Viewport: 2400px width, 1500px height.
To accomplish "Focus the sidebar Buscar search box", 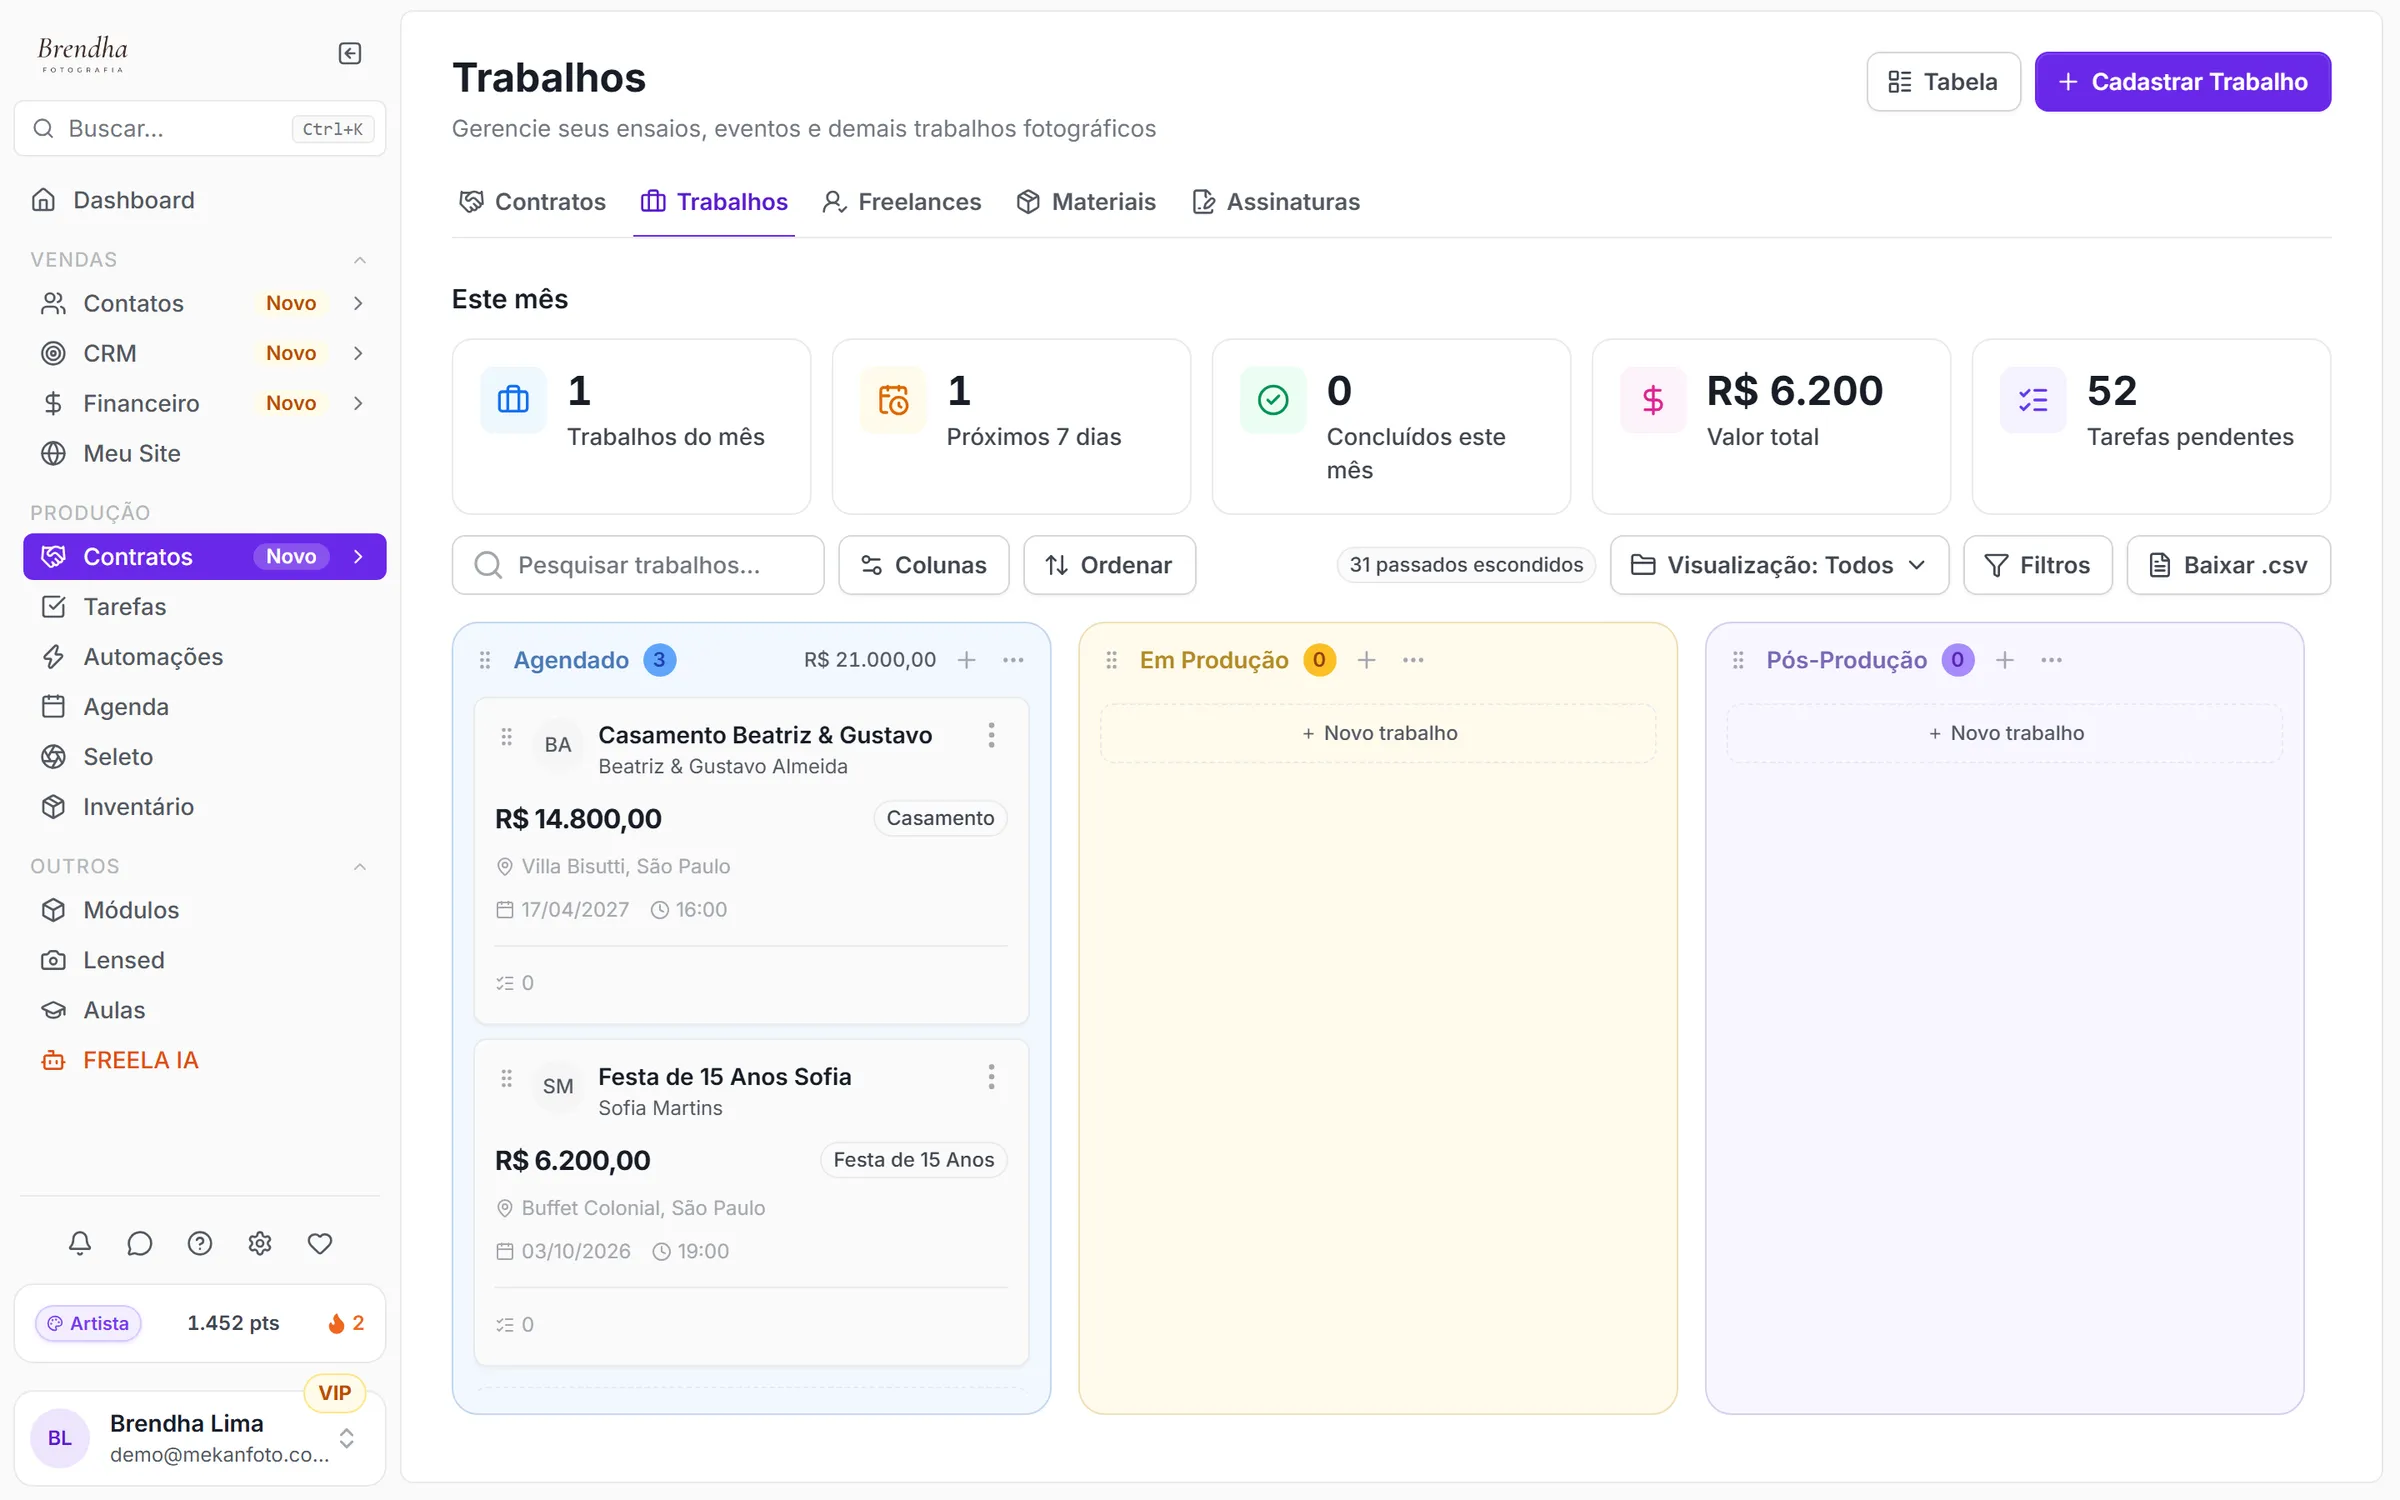I will pos(200,128).
